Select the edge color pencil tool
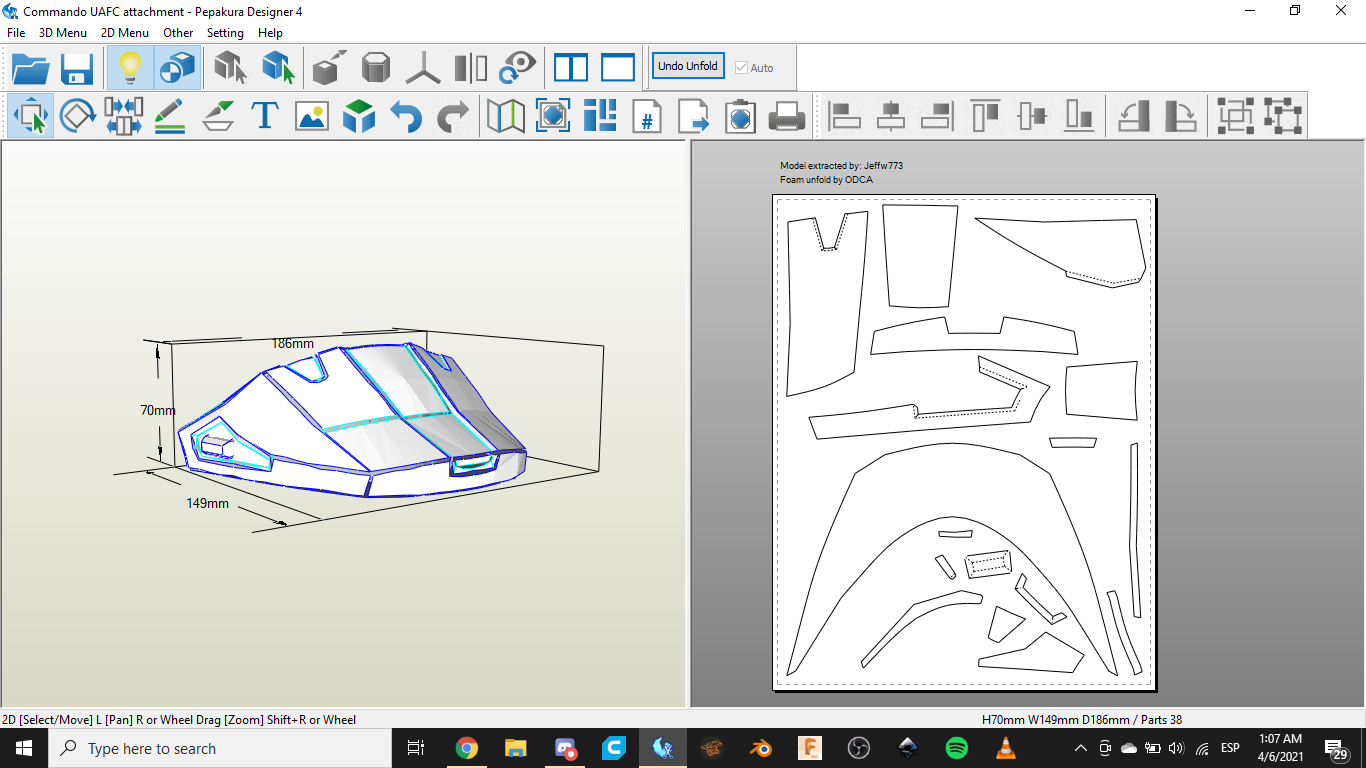The width and height of the screenshot is (1366, 768). coord(170,116)
